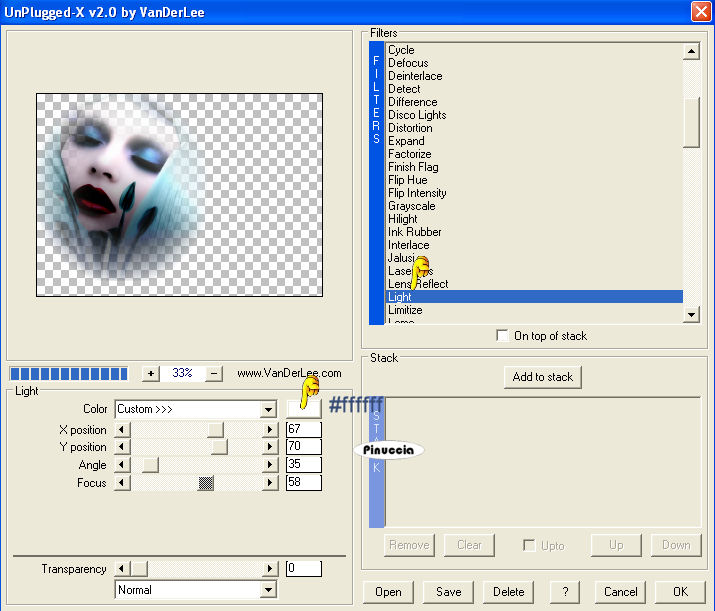
Task: Click the Up button
Action: [x=616, y=545]
